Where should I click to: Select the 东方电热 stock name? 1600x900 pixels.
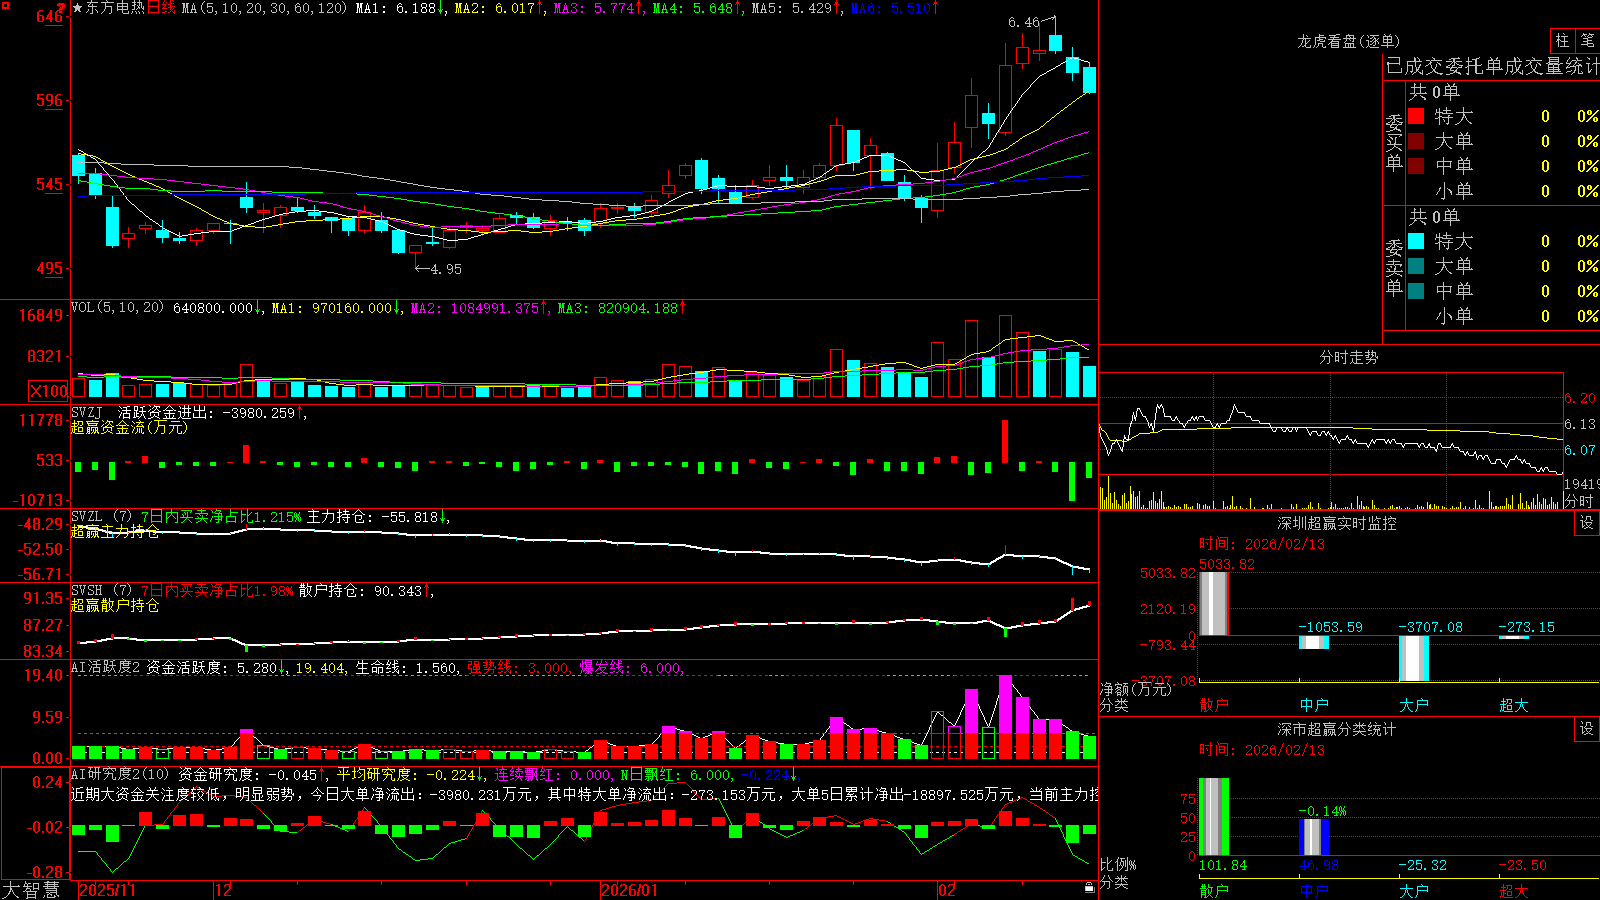[x=116, y=8]
